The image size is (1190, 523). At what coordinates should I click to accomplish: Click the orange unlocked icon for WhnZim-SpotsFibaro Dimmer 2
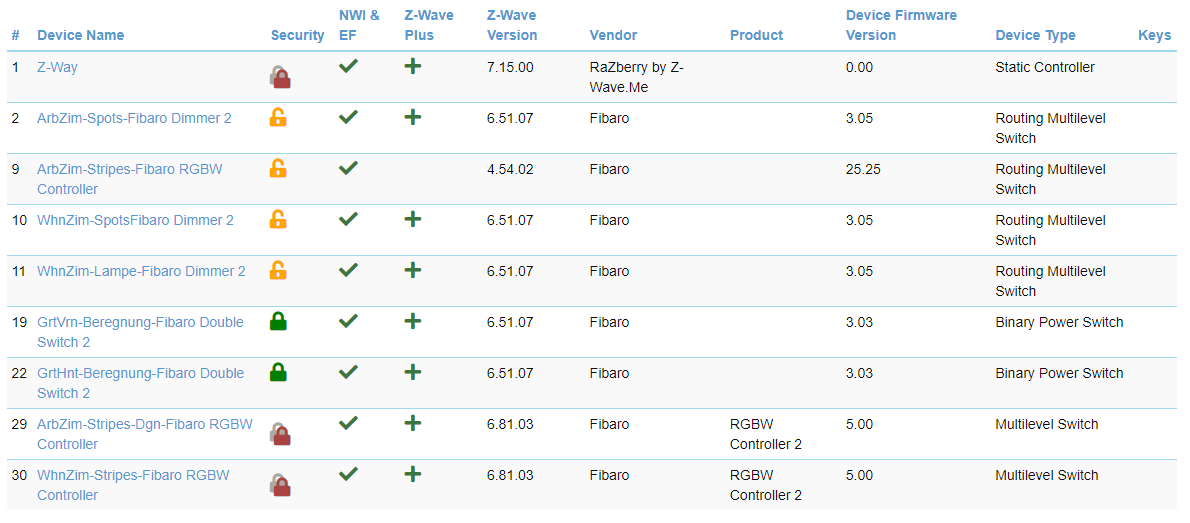[x=279, y=219]
